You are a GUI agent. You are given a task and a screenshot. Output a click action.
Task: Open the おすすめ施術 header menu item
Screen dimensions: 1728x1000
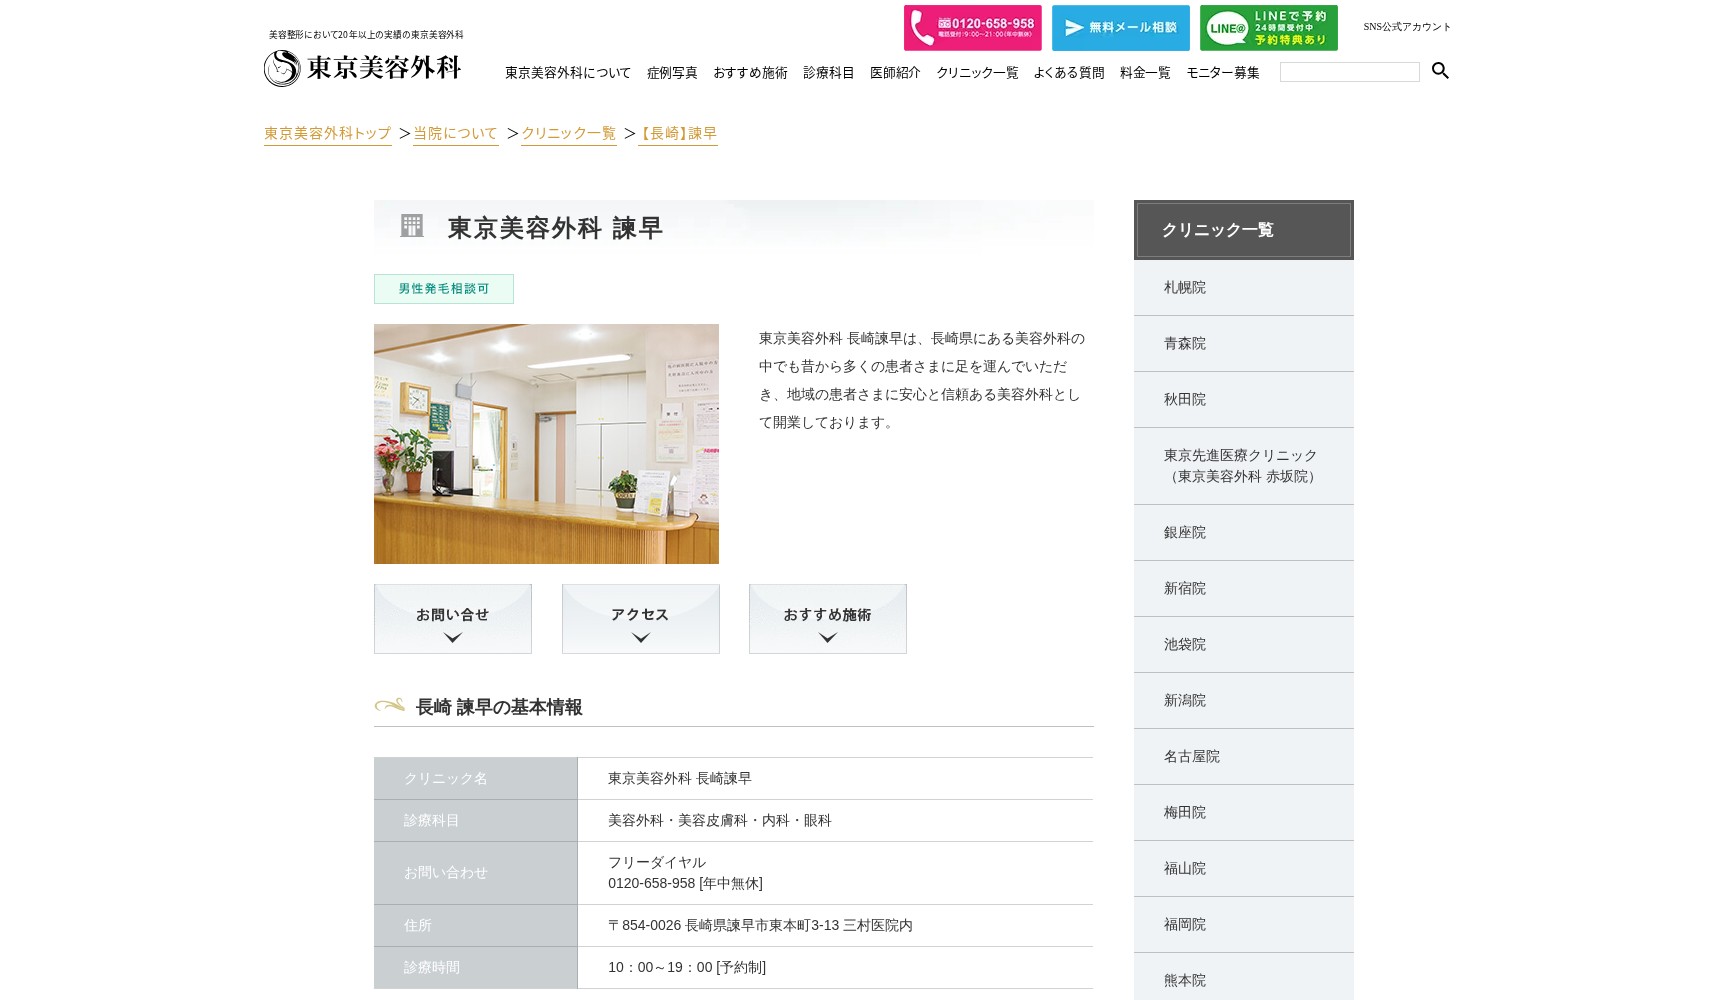[750, 73]
